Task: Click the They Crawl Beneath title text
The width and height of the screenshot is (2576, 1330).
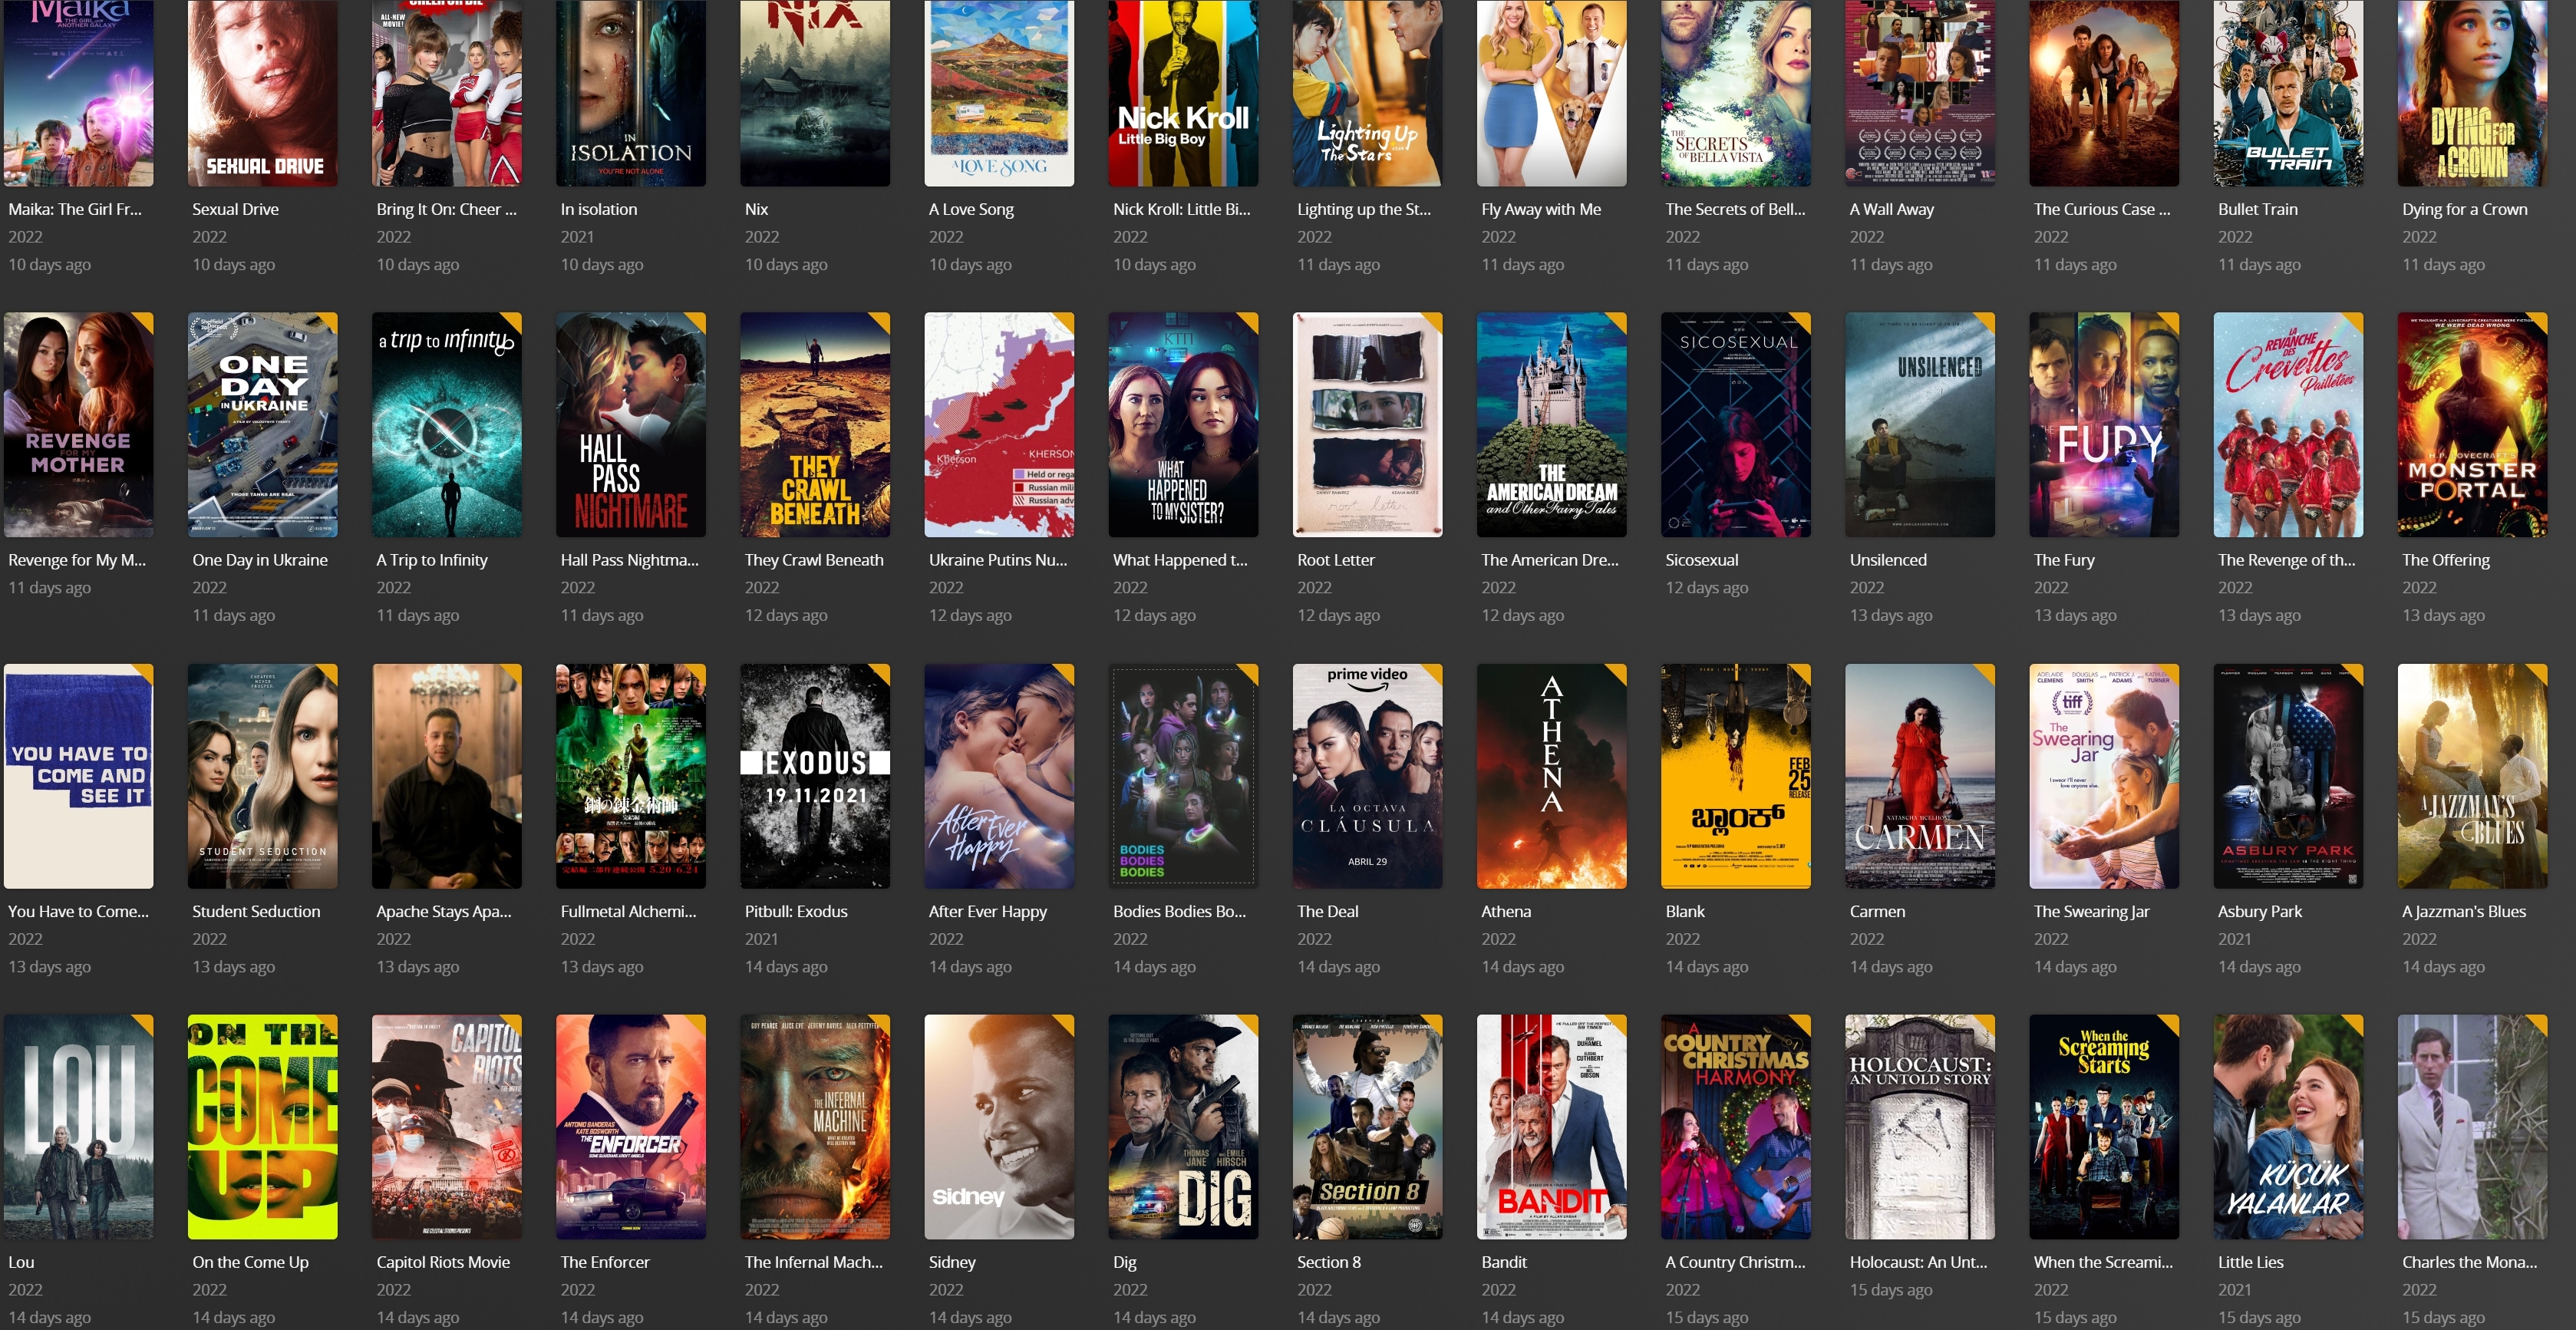Action: (814, 560)
